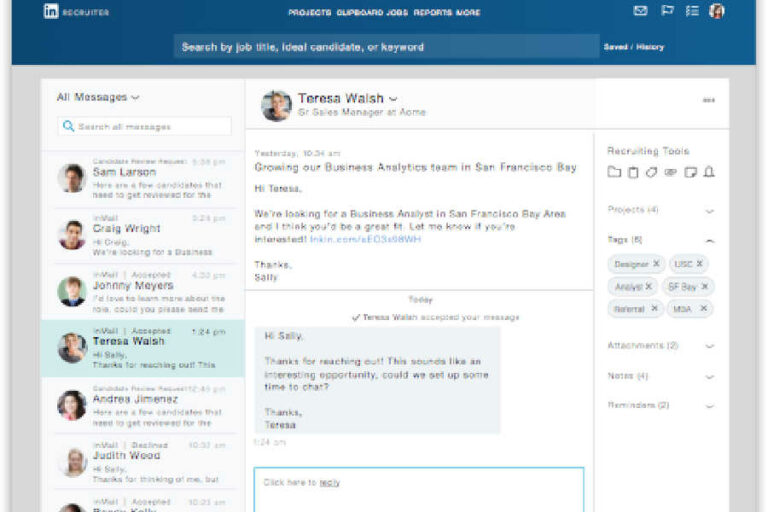Viewport: 768px width, 512px height.
Task: Remove the MBA tag
Action: pyautogui.click(x=704, y=308)
